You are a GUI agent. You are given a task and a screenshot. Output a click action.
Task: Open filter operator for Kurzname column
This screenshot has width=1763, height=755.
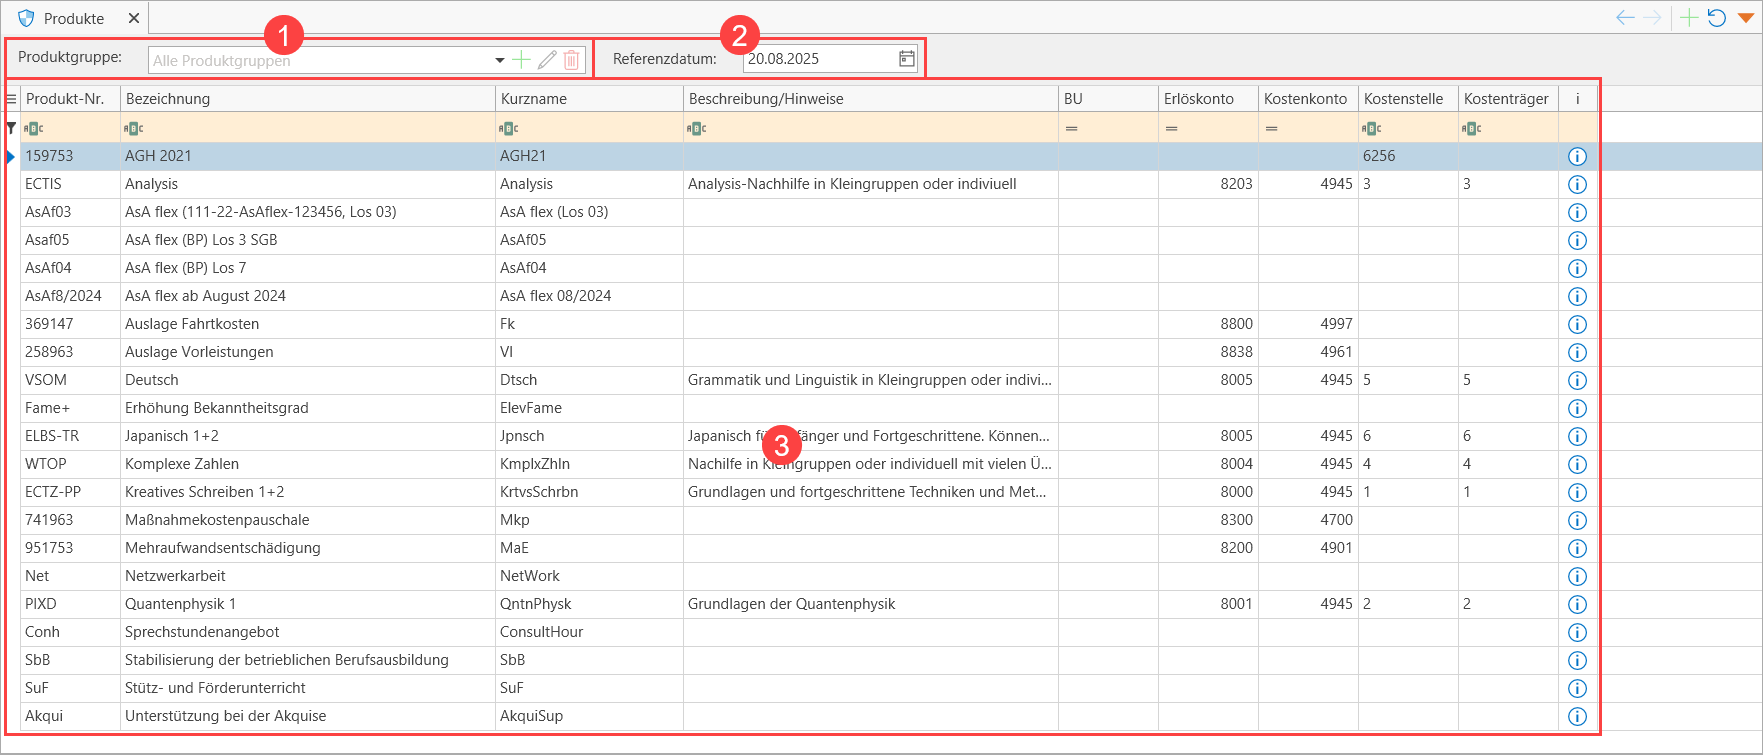pyautogui.click(x=509, y=128)
